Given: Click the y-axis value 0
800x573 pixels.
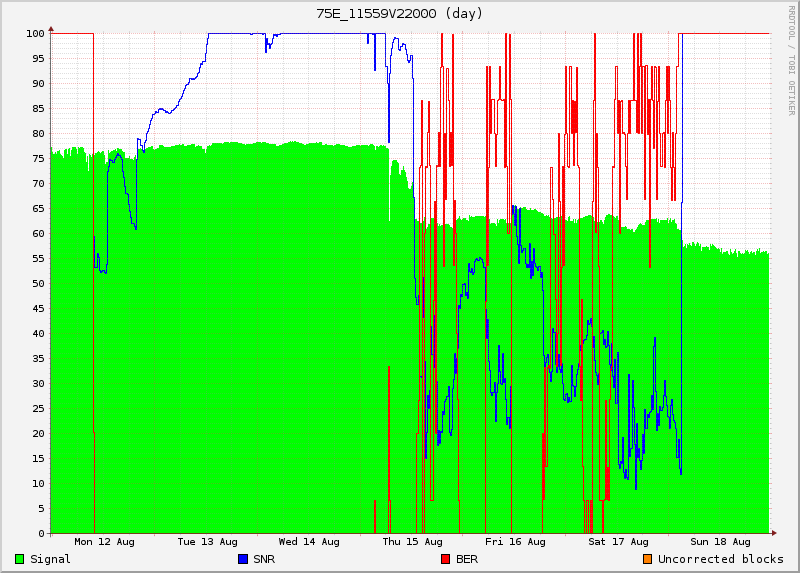Looking at the screenshot, I should pyautogui.click(x=42, y=534).
